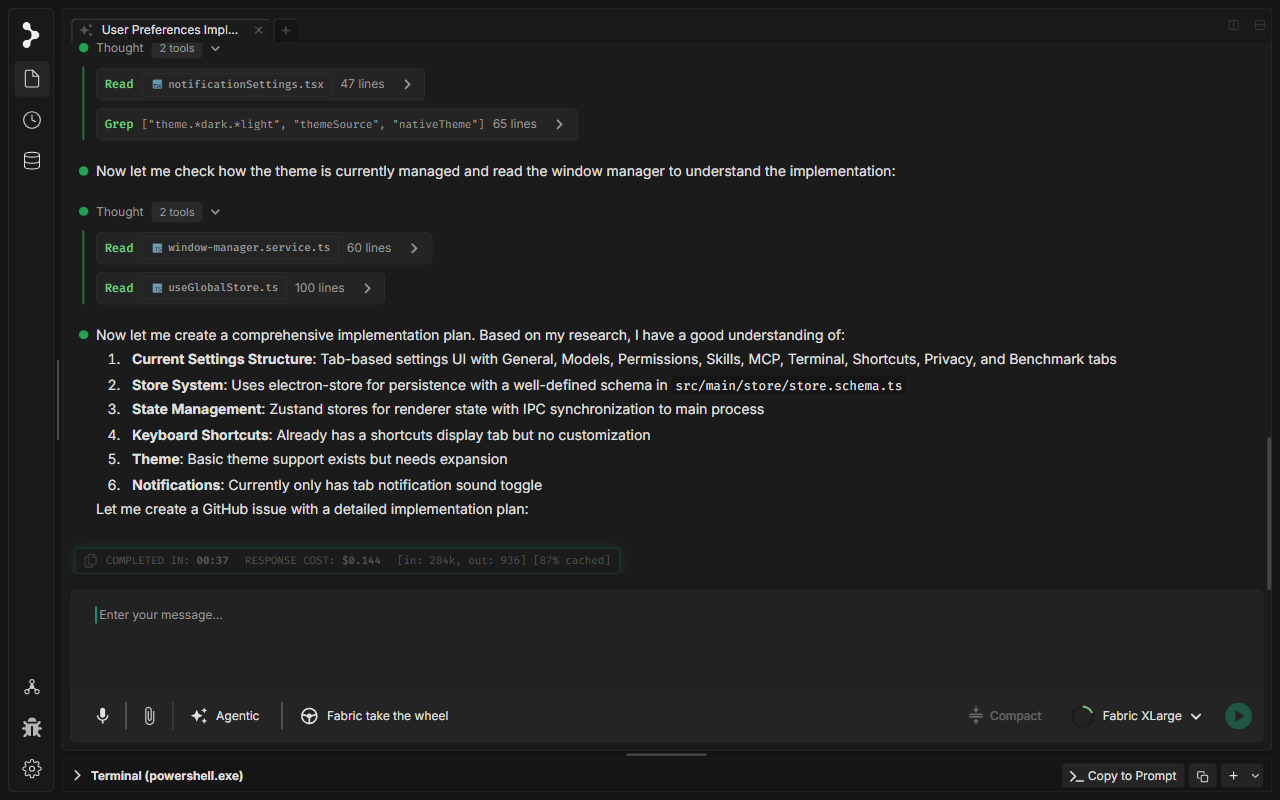Click Copy to Prompt button
Image resolution: width=1280 pixels, height=800 pixels.
1123,776
